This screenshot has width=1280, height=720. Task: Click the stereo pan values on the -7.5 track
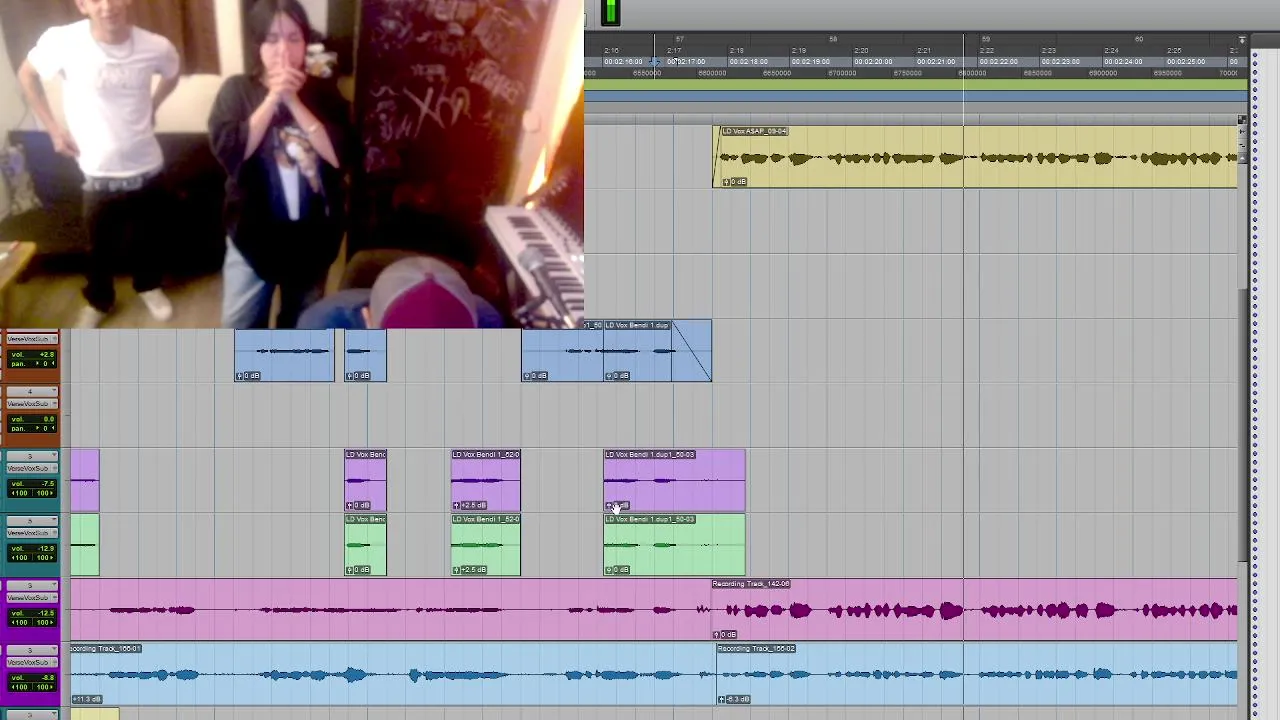pos(32,493)
